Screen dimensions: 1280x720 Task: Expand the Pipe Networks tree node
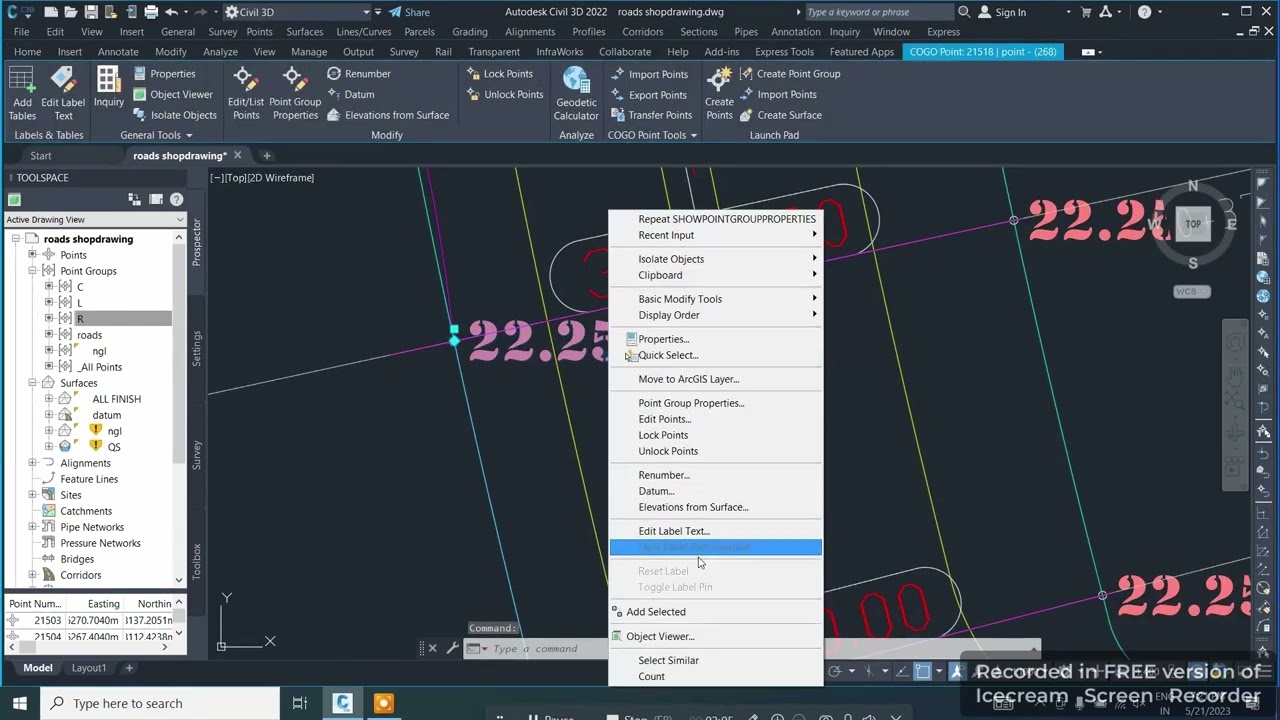pos(33,527)
